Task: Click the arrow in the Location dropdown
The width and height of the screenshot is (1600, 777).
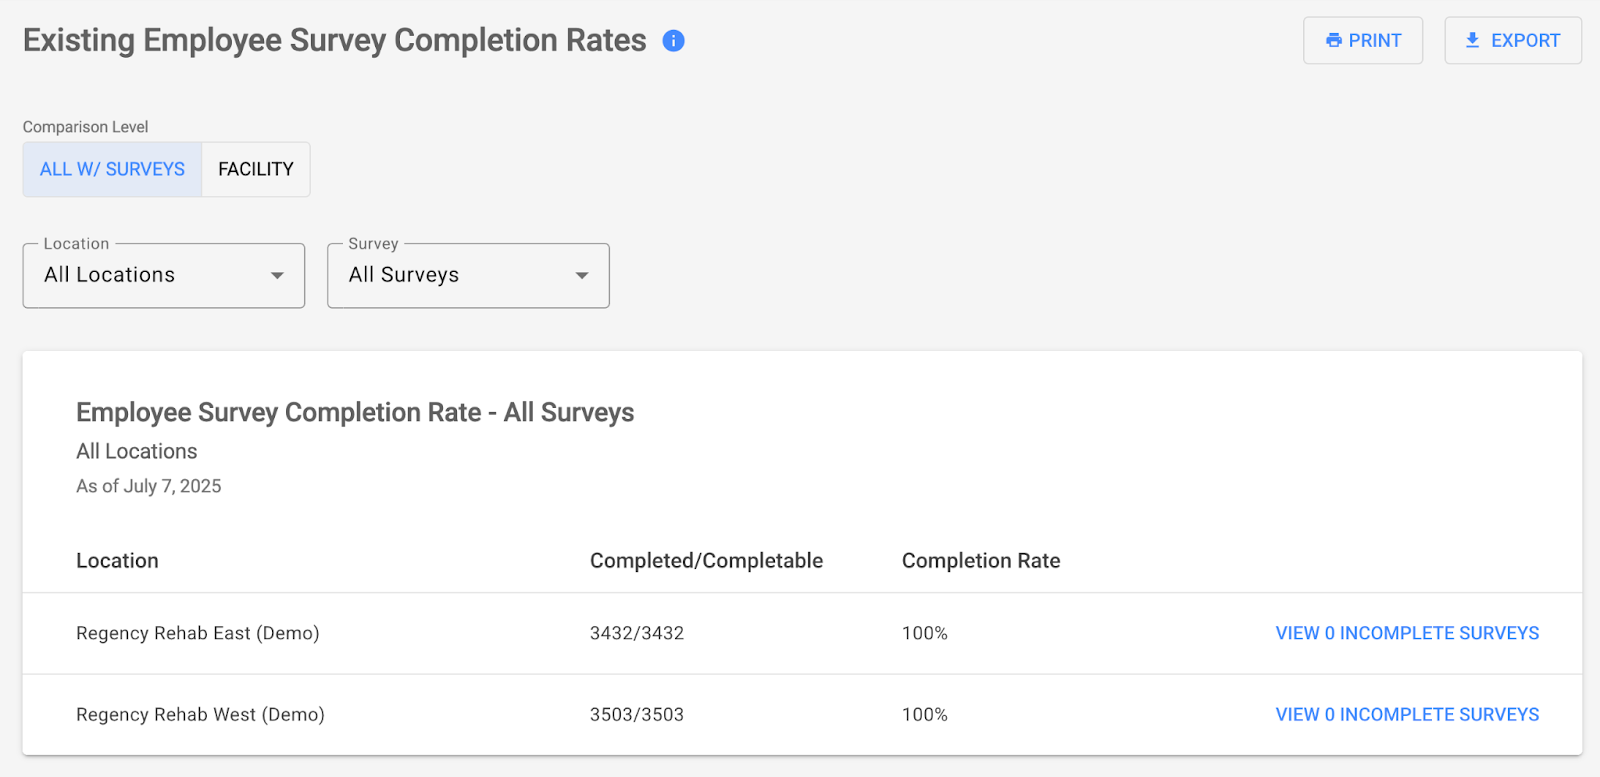Action: point(277,276)
